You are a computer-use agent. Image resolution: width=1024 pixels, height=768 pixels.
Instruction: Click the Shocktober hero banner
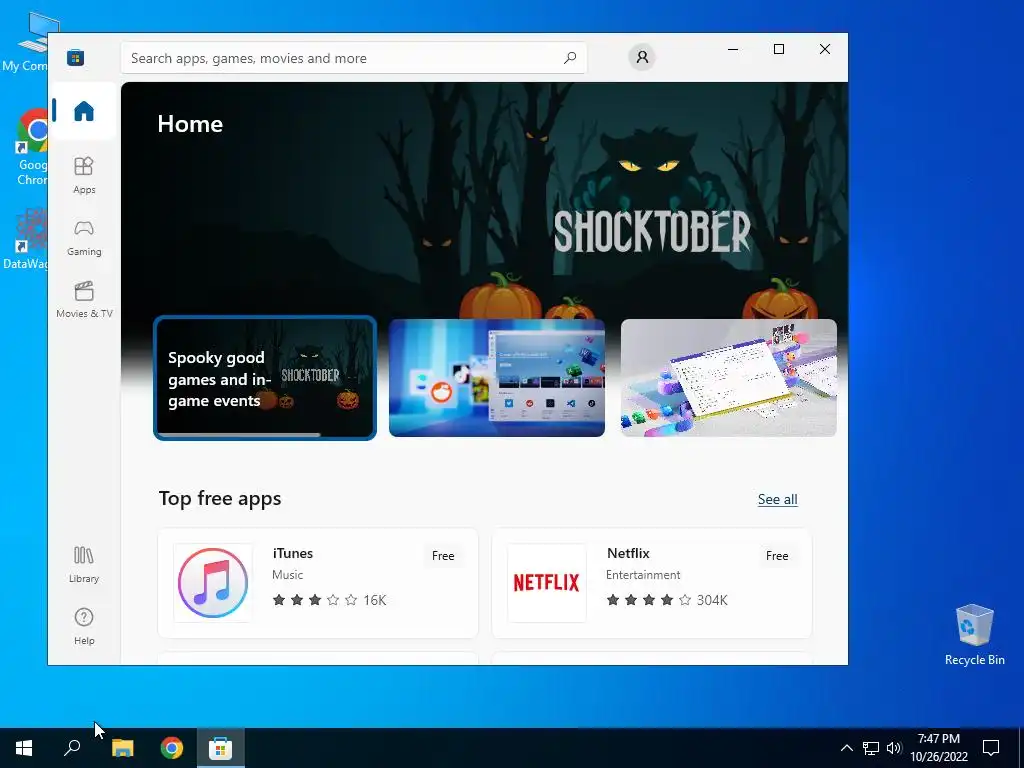point(485,199)
